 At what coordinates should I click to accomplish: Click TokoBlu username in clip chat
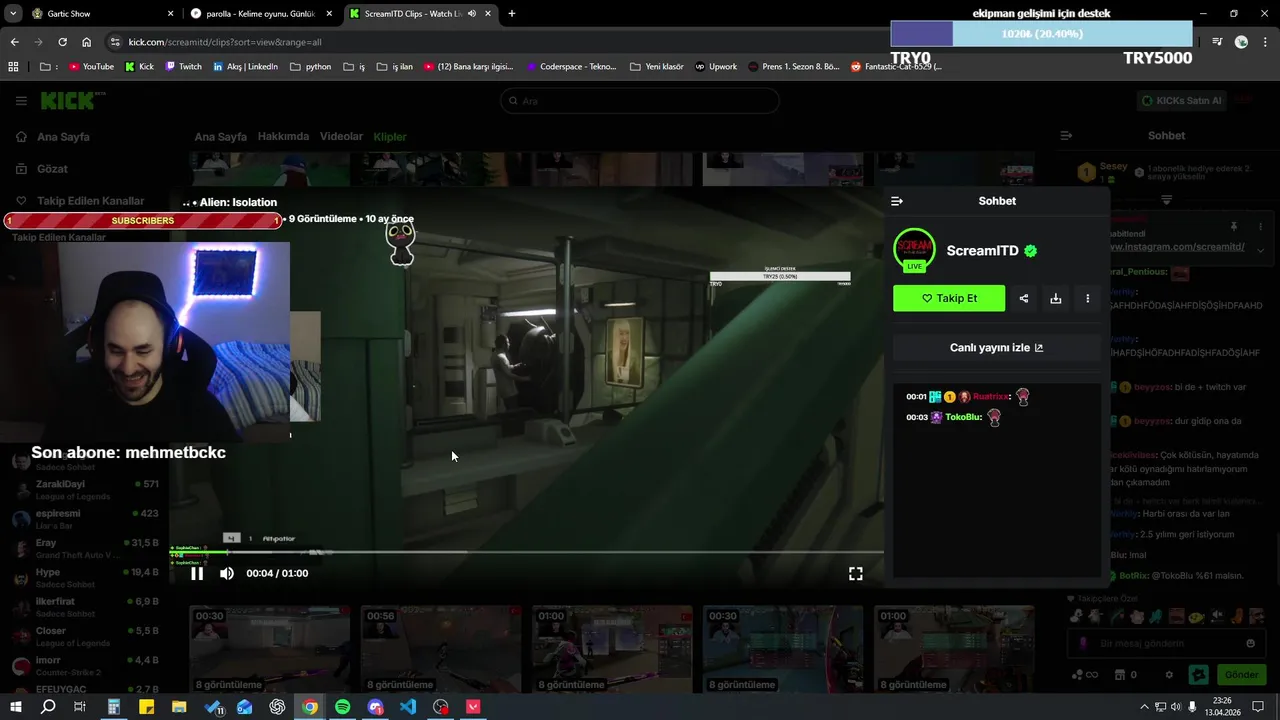[x=963, y=417]
